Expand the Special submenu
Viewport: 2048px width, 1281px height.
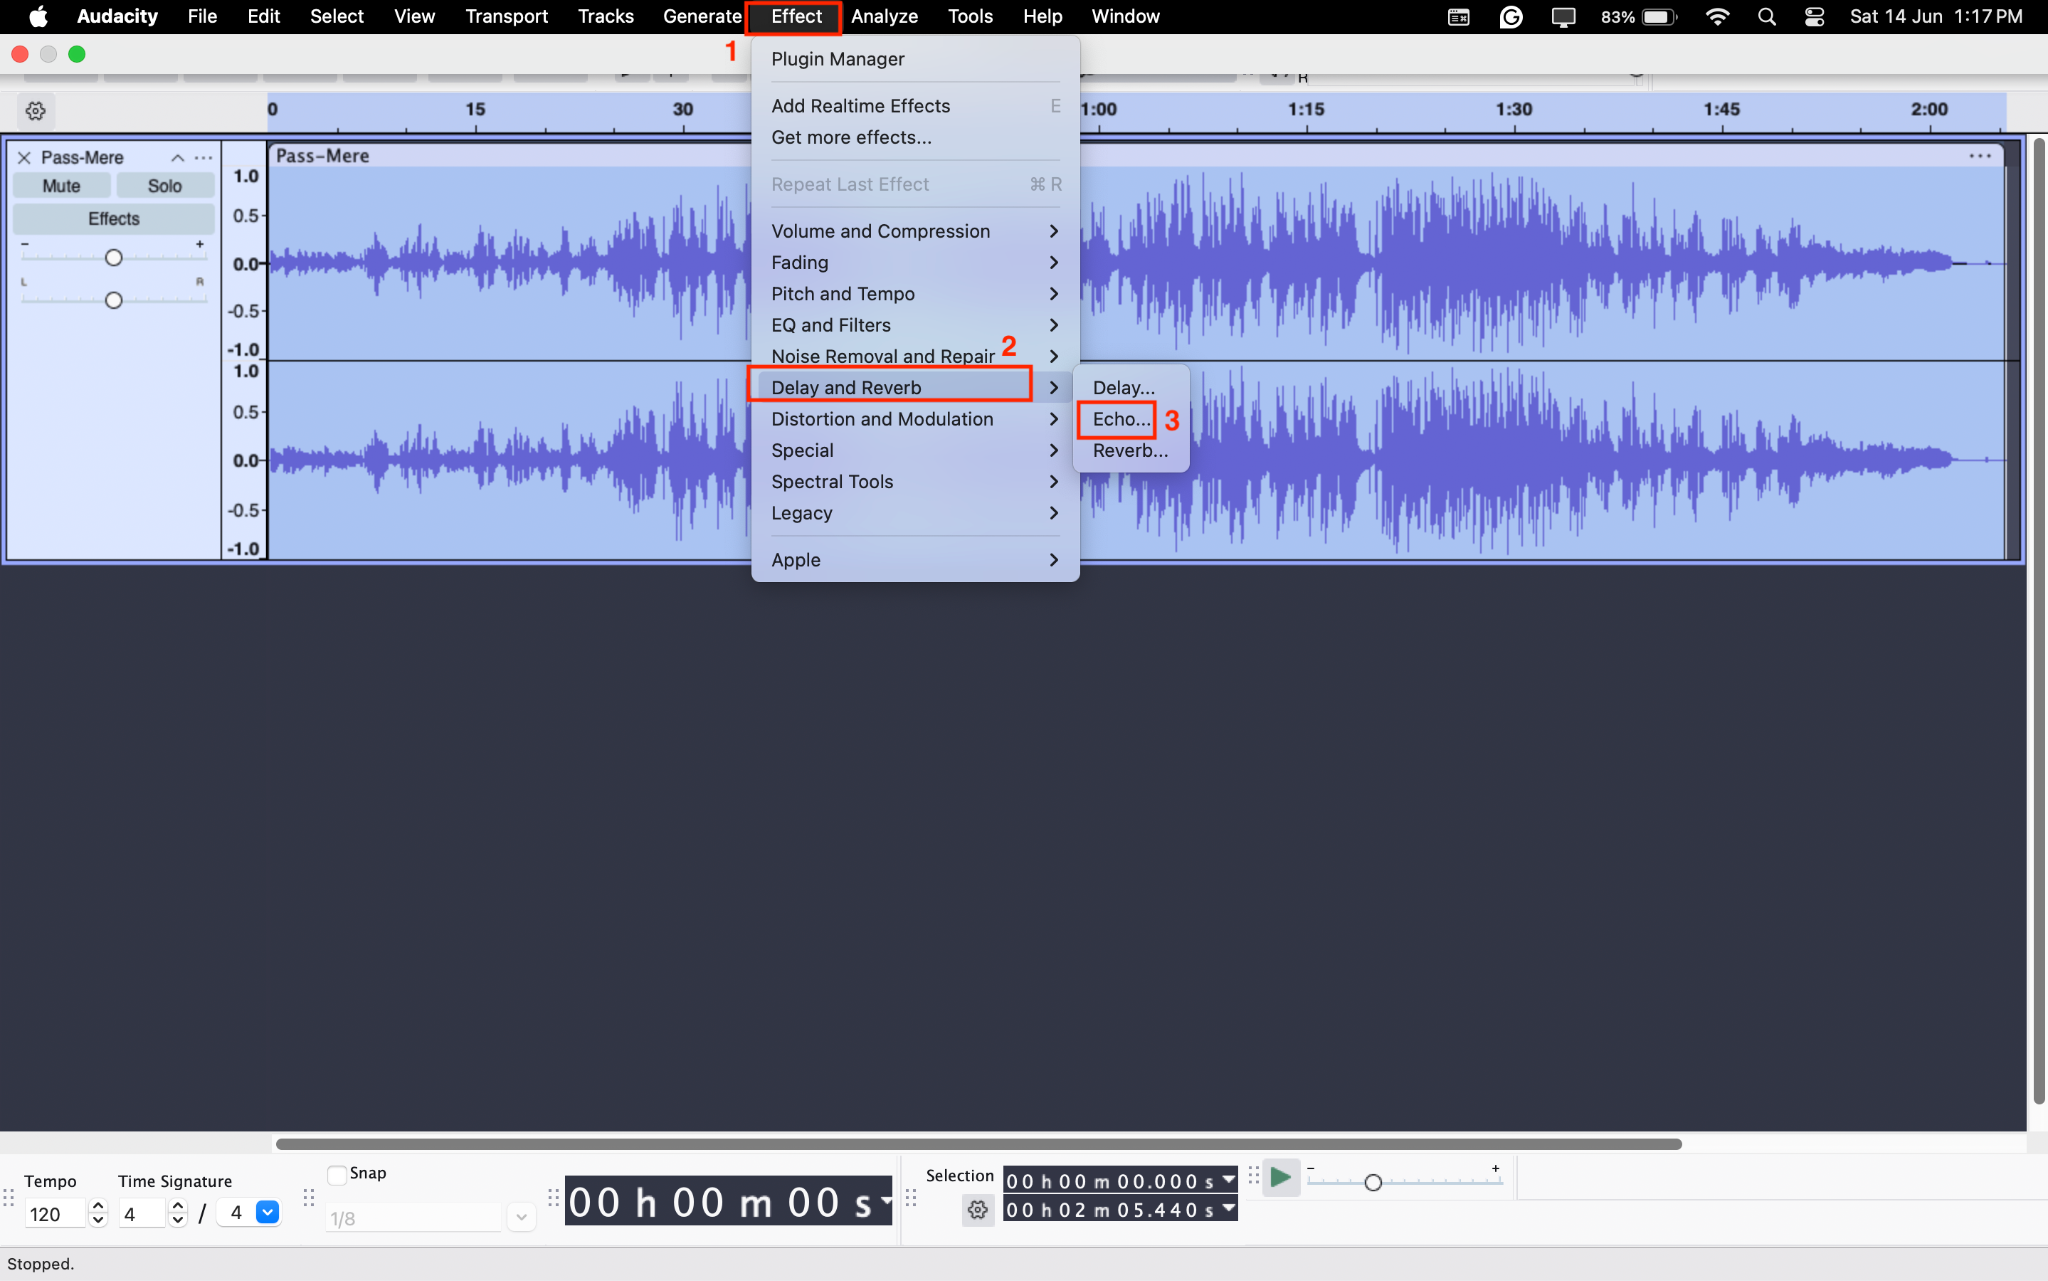point(915,451)
